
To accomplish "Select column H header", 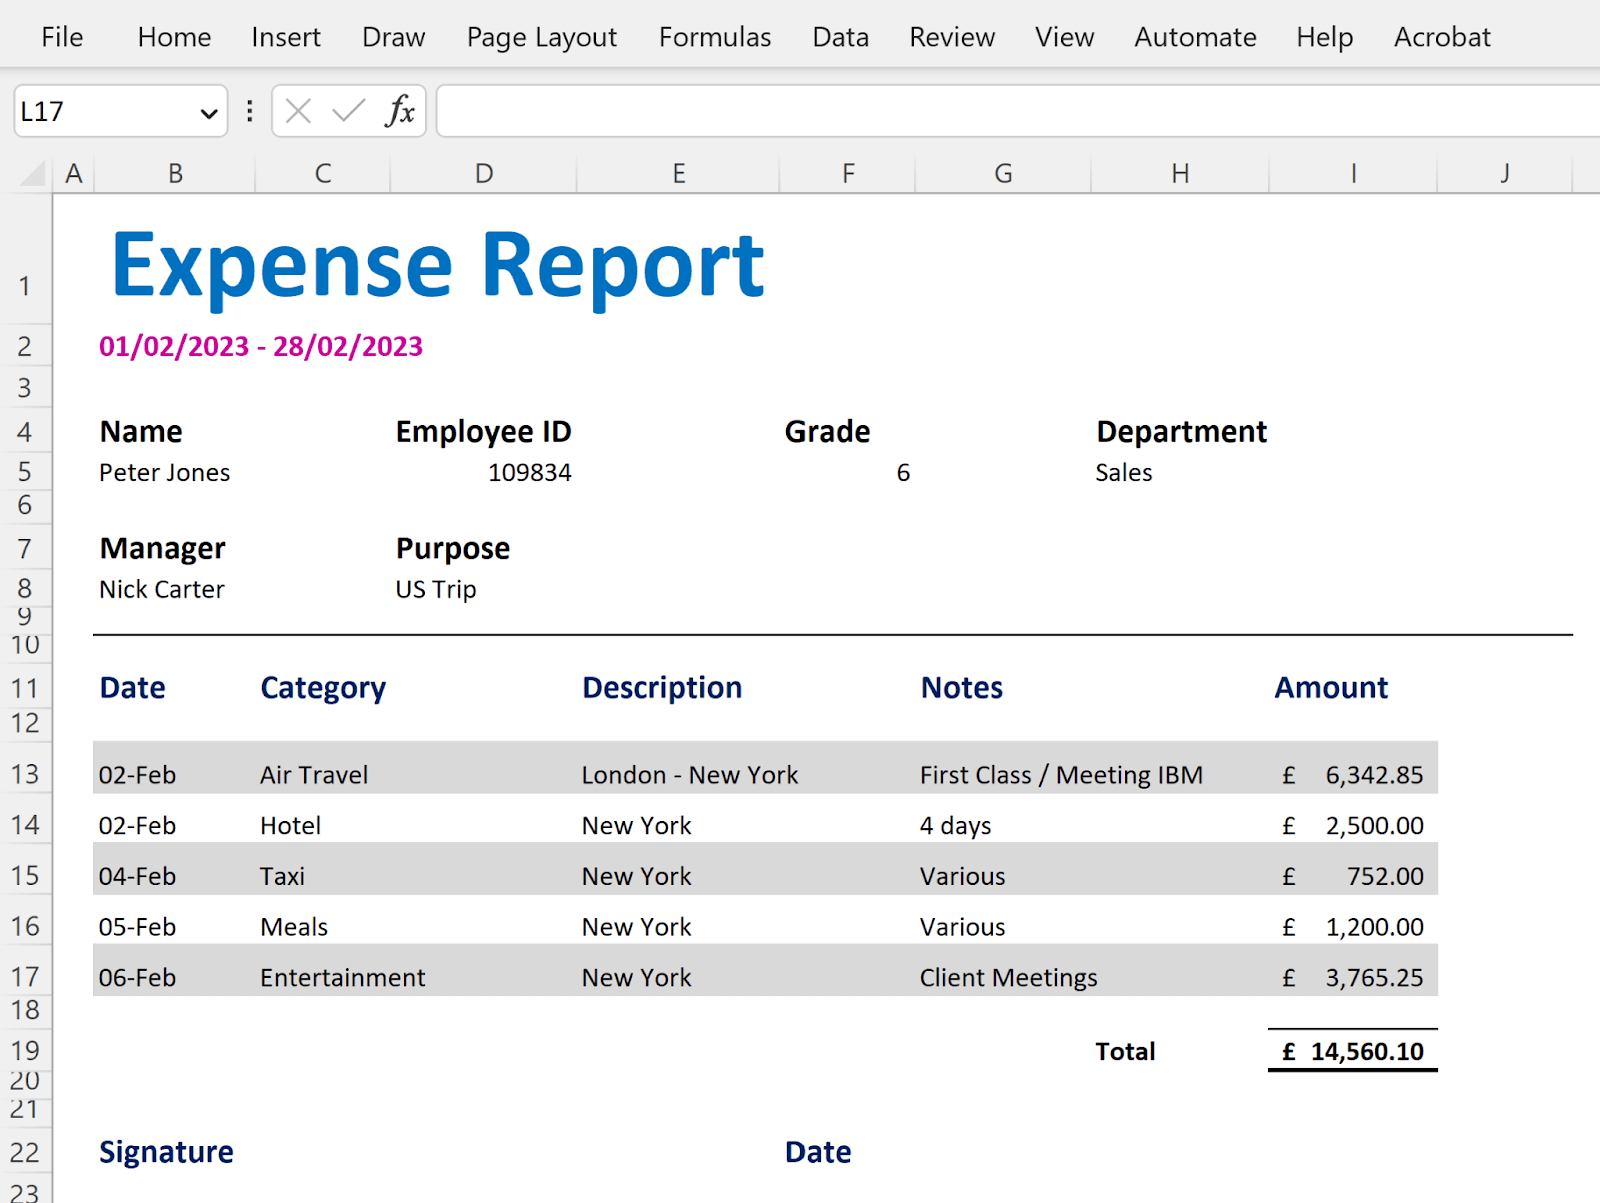I will point(1180,174).
